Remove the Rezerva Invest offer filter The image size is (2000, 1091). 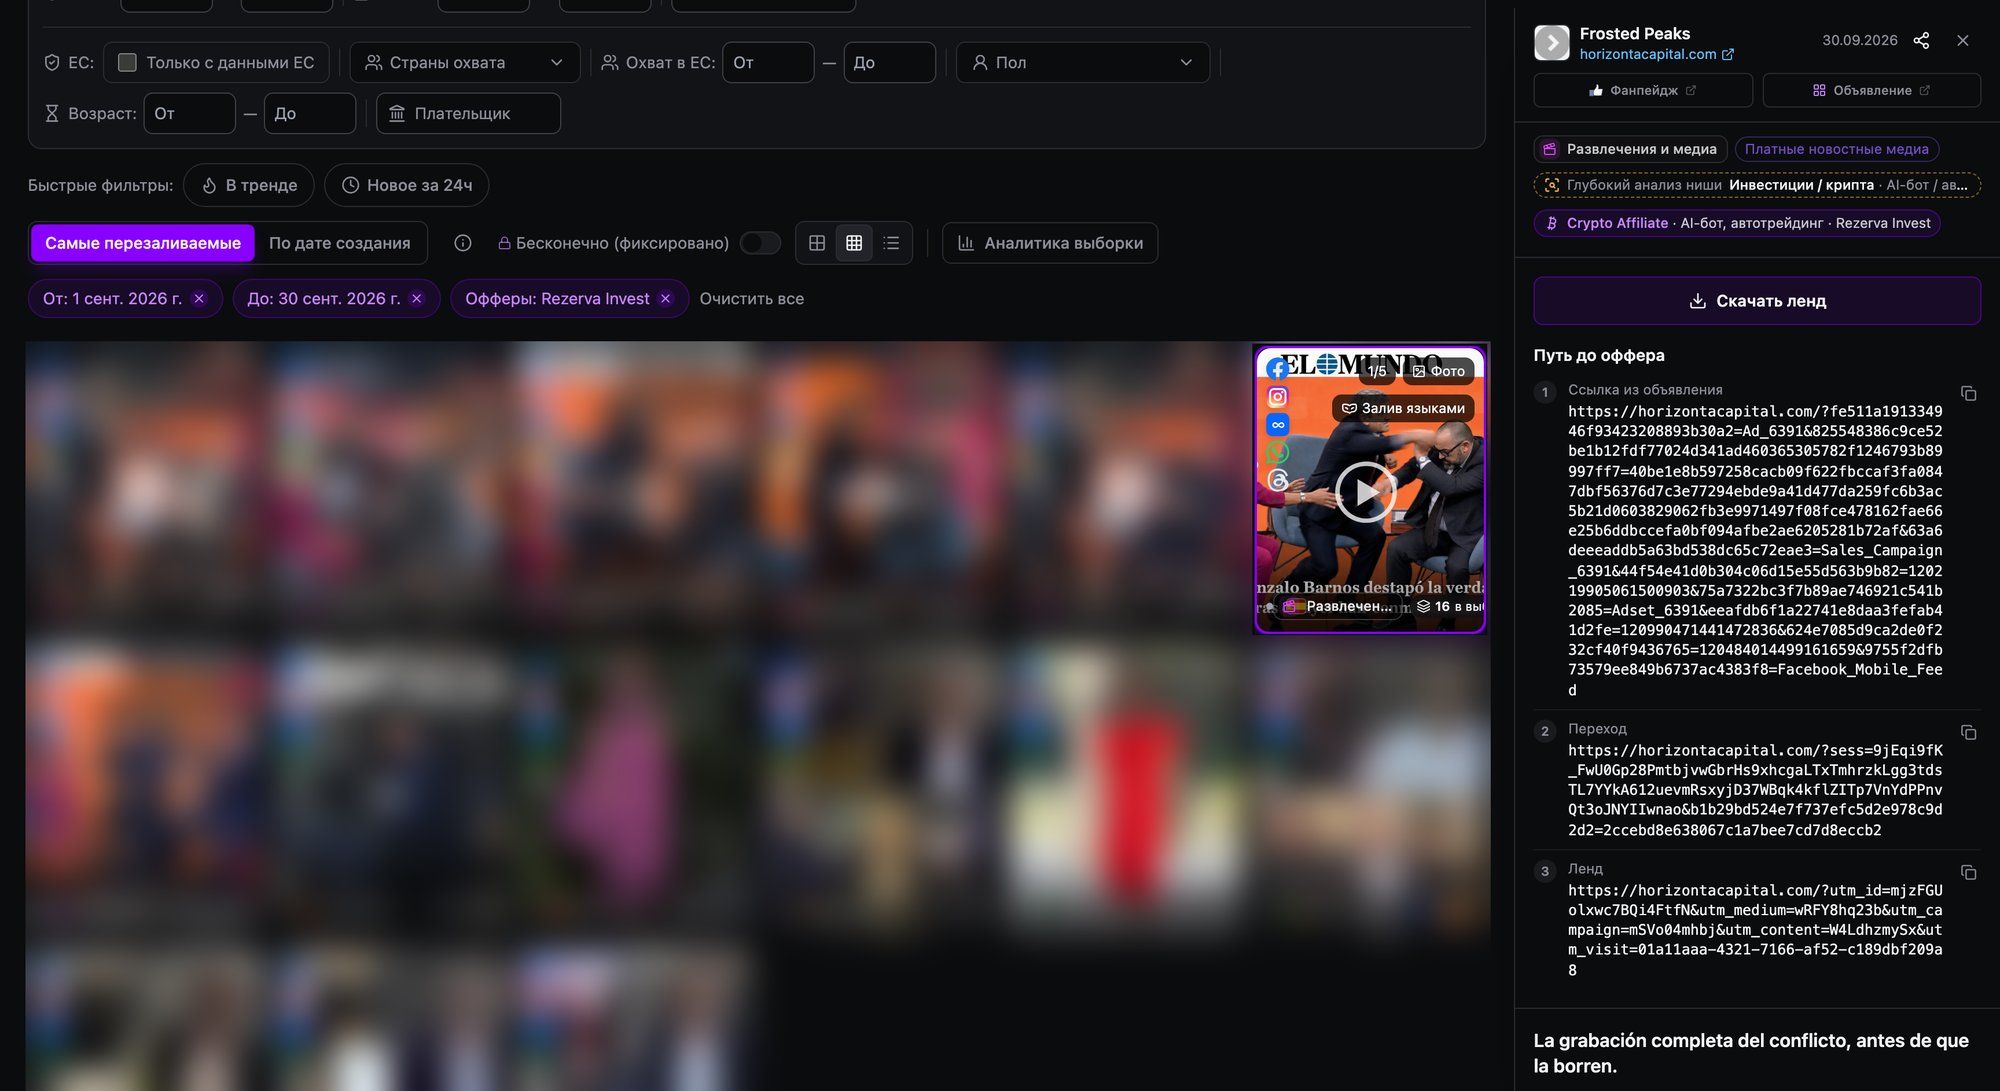point(665,299)
